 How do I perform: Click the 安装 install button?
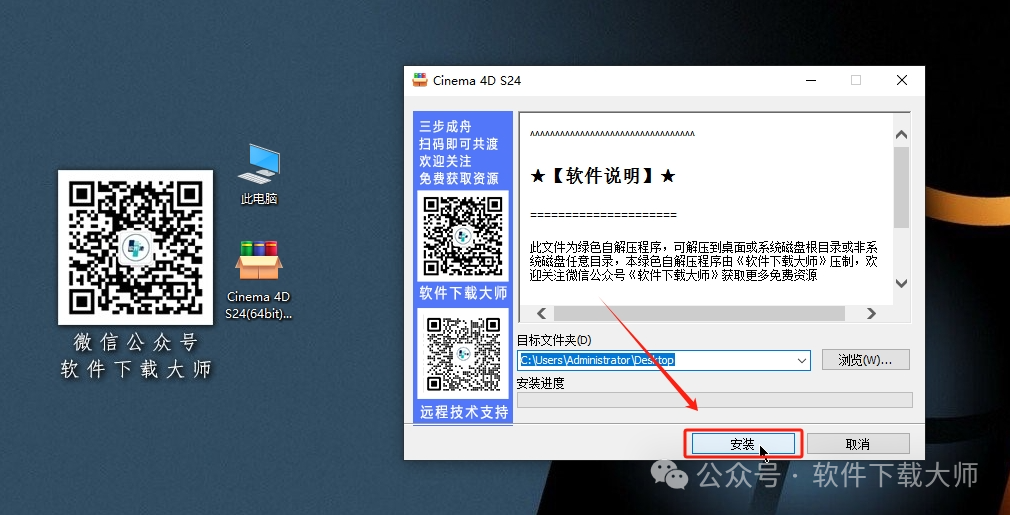742,444
